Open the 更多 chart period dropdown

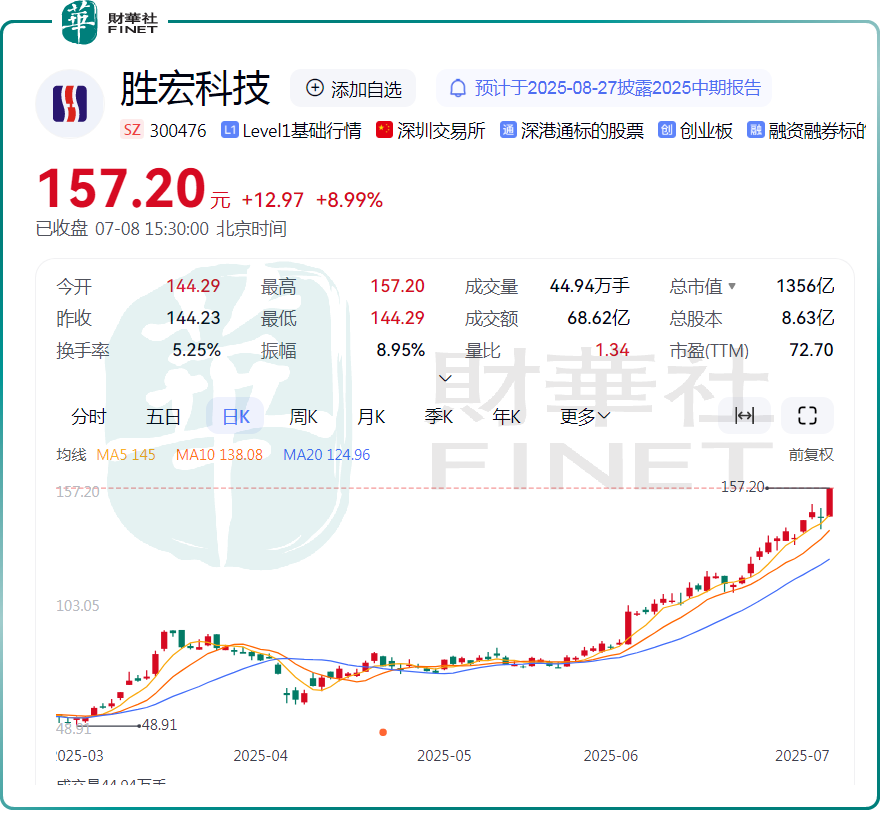tap(585, 416)
